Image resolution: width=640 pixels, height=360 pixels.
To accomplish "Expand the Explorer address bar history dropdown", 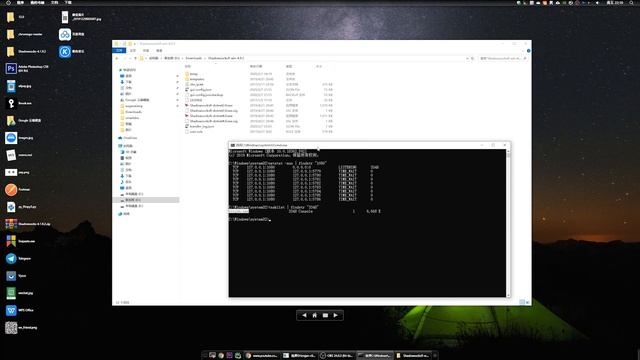I will click(x=467, y=58).
